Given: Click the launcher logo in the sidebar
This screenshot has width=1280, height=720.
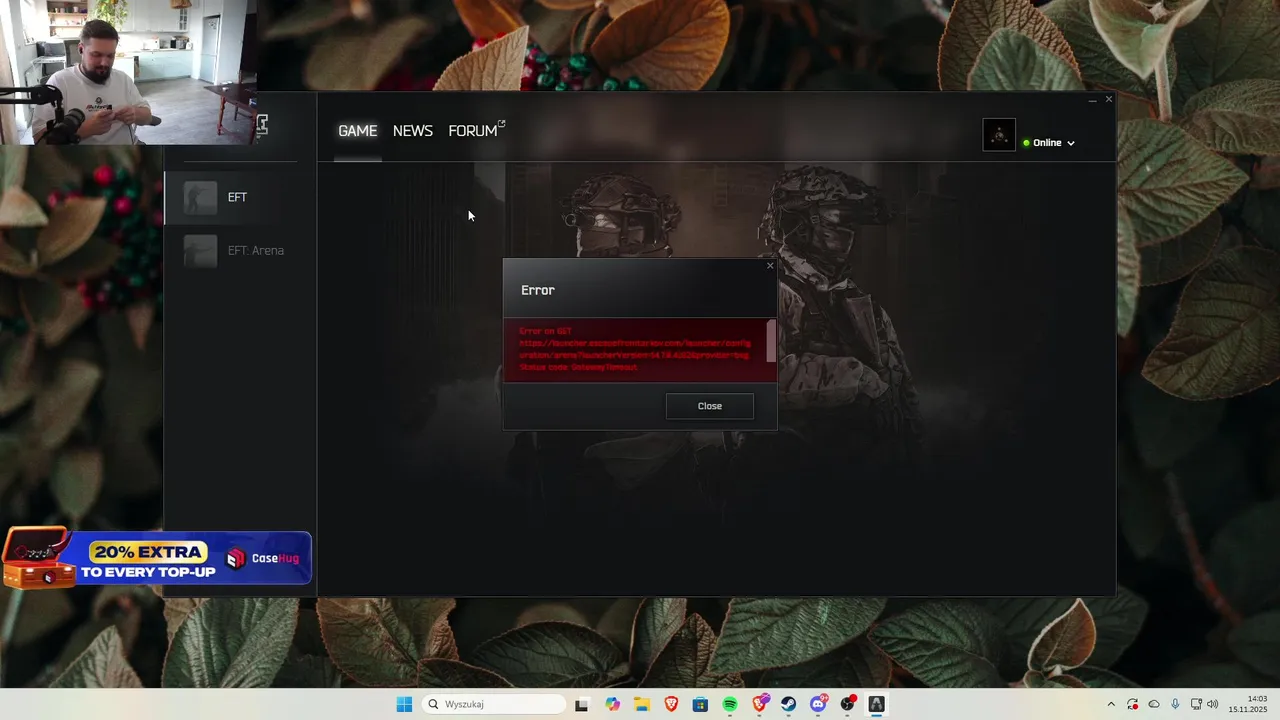Looking at the screenshot, I should [262, 125].
